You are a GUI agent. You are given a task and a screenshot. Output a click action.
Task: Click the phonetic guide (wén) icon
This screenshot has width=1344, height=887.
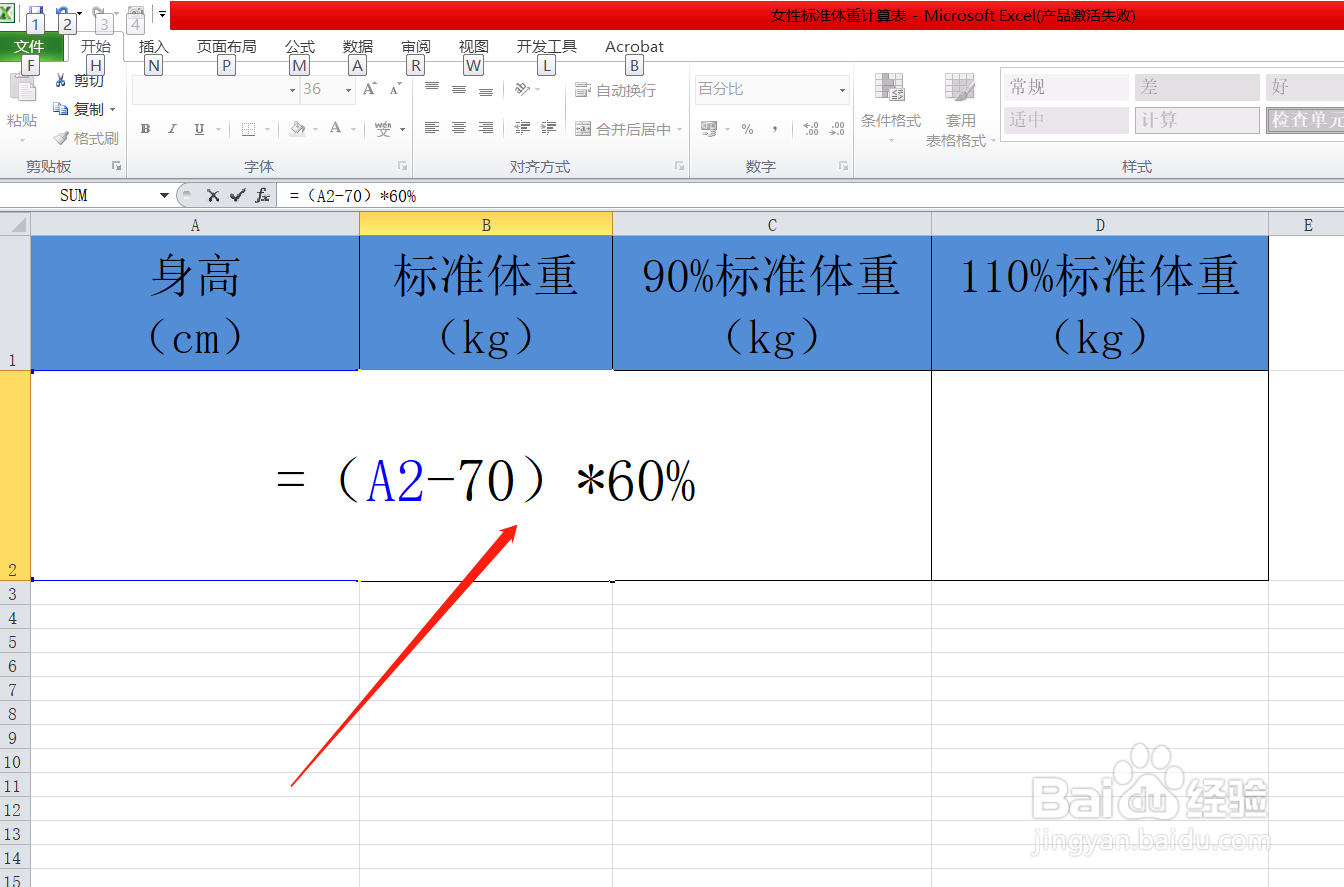pos(384,129)
